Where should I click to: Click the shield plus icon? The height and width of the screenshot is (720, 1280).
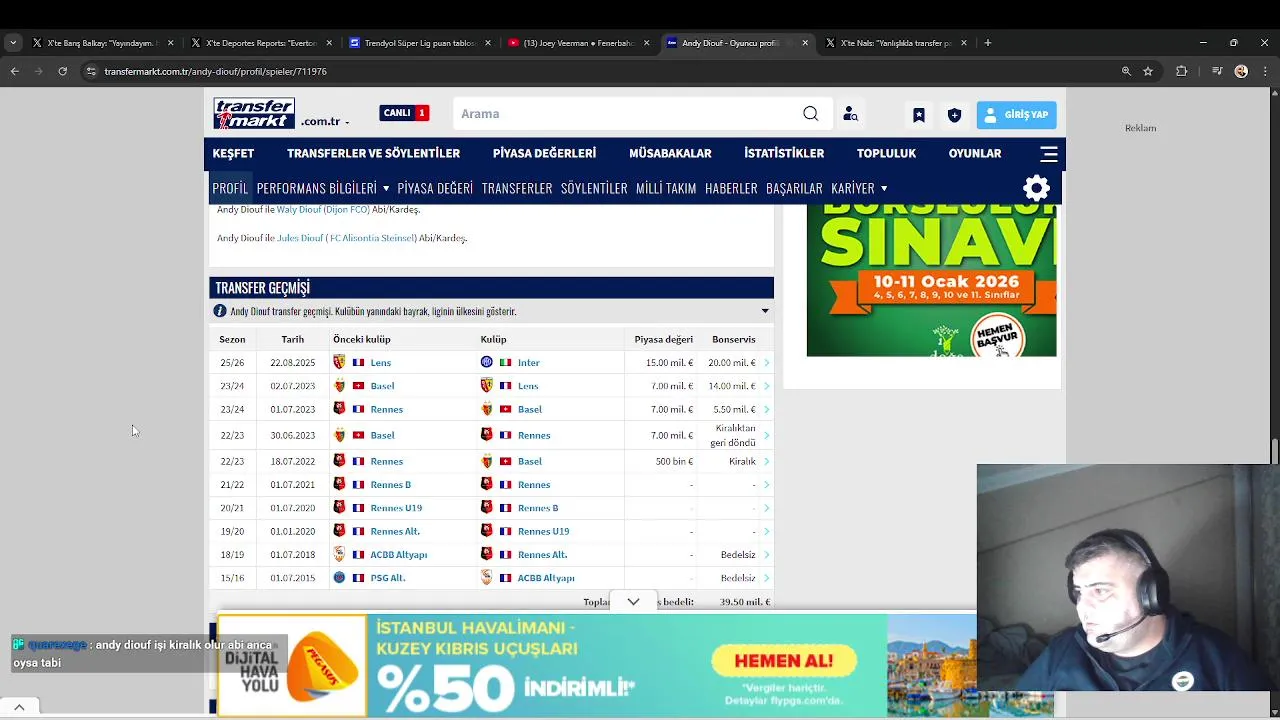click(954, 115)
